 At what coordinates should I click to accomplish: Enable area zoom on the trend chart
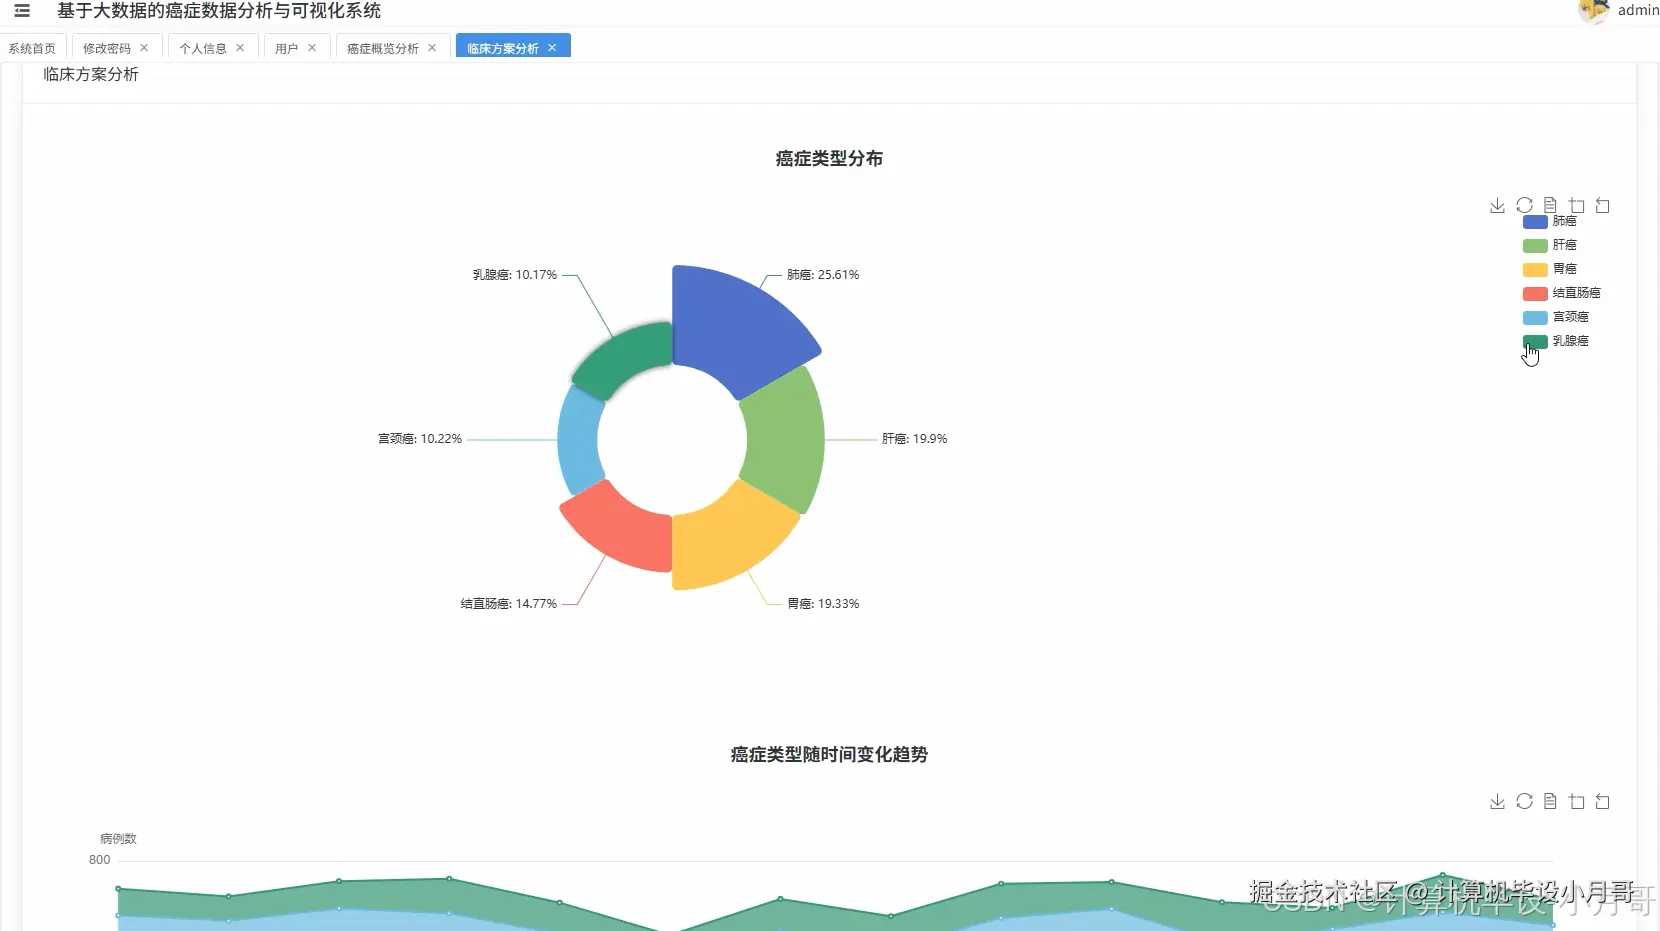(x=1576, y=801)
